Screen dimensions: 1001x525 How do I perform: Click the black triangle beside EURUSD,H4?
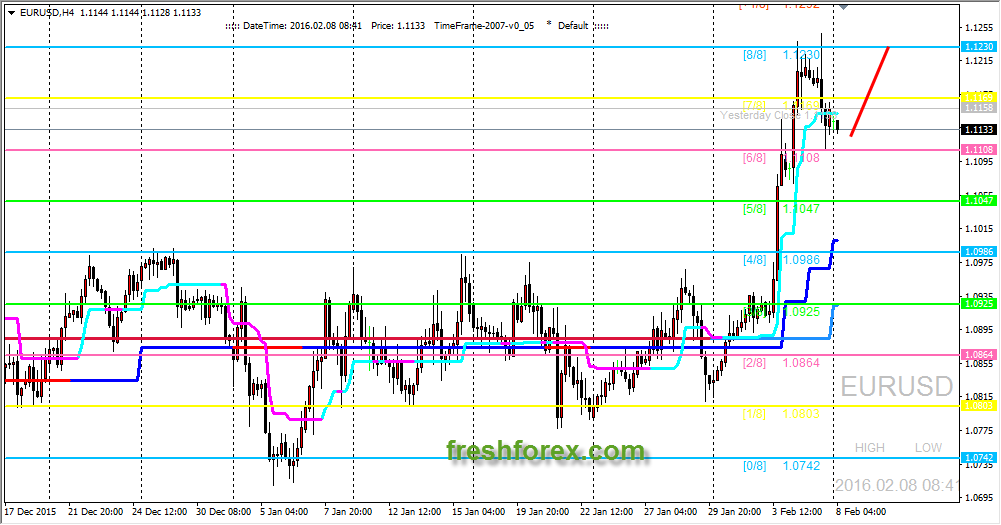(x=12, y=13)
